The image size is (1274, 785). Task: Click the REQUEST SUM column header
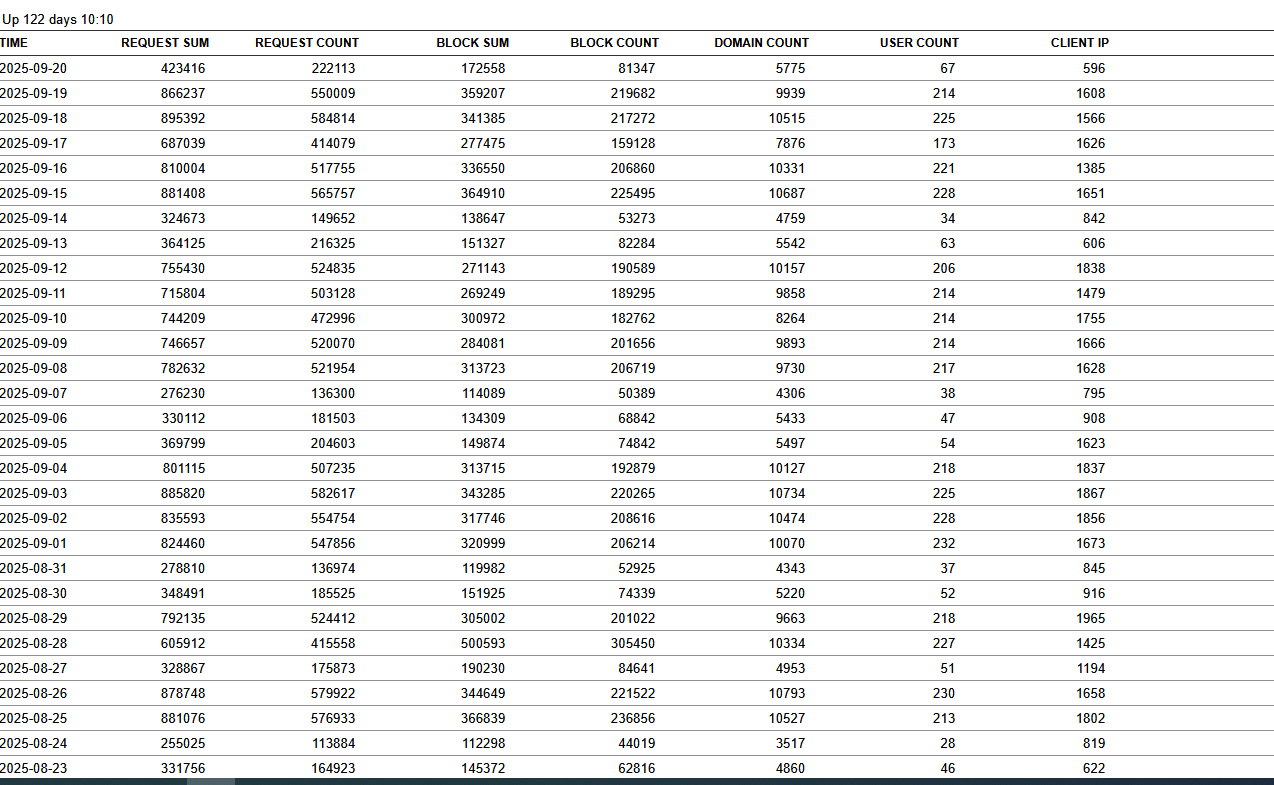[165, 43]
